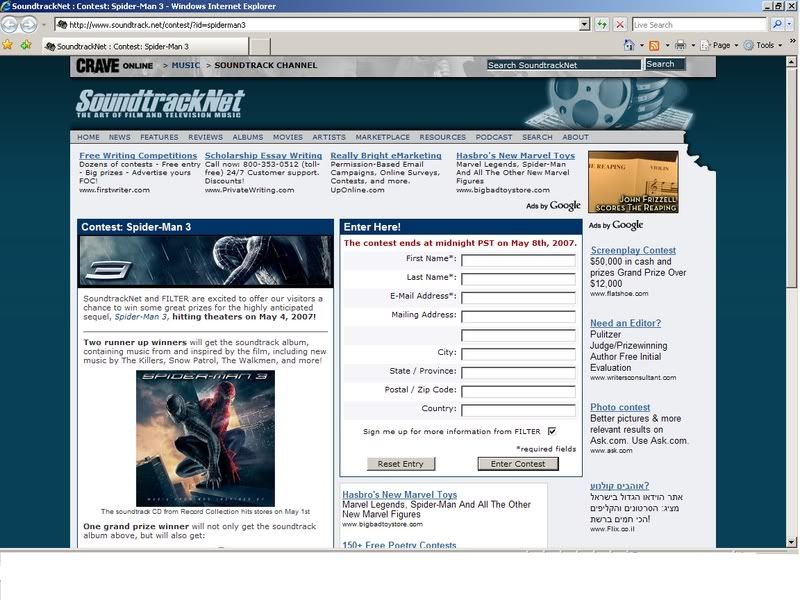Open a new blank browser tab
Image resolution: width=800 pixels, height=600 pixels.
pyautogui.click(x=260, y=46)
